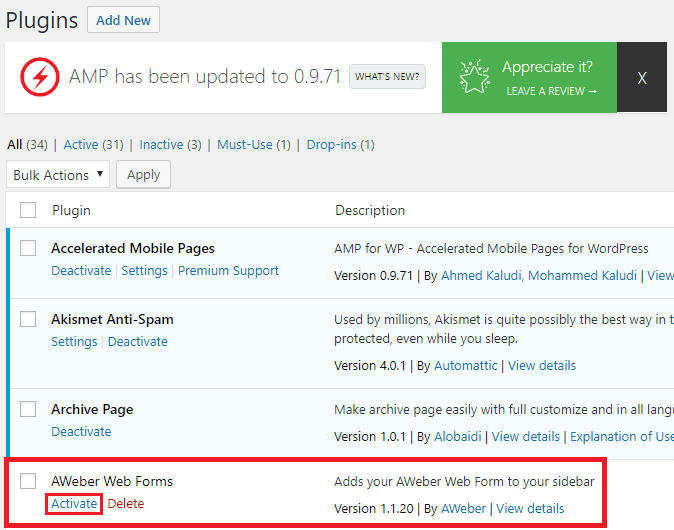The height and width of the screenshot is (530, 674).
Task: Open Premium Support link
Action: [228, 270]
